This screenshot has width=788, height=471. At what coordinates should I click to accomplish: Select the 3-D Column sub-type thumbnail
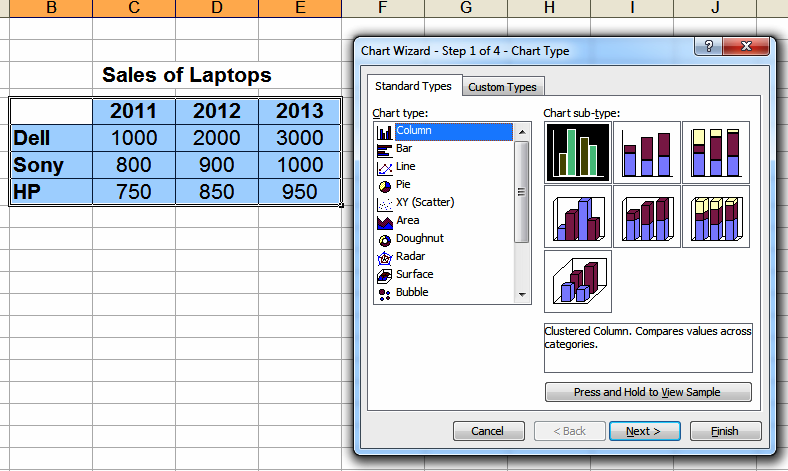click(578, 281)
